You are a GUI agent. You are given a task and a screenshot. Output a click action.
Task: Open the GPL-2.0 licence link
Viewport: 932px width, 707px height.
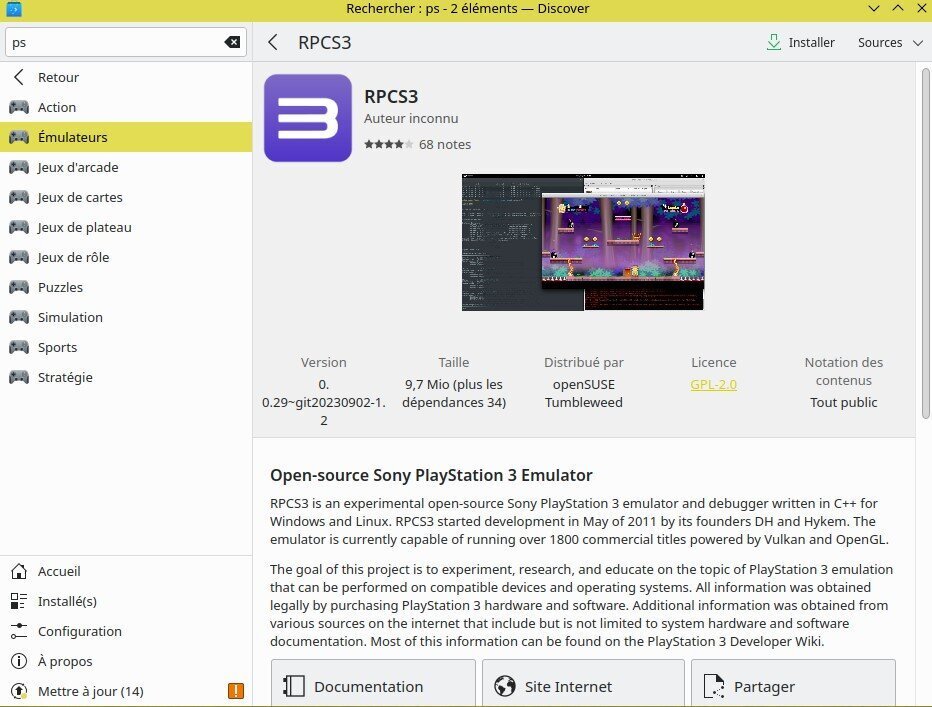[713, 384]
